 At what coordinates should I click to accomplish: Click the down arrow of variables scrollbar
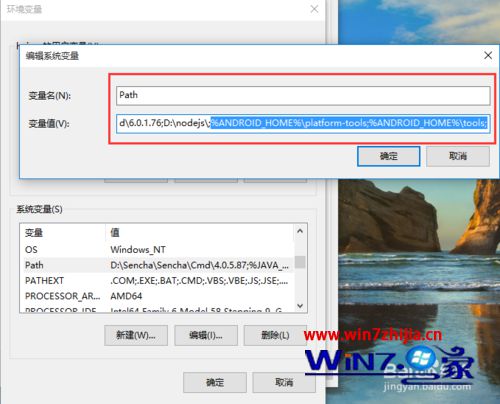coord(300,306)
